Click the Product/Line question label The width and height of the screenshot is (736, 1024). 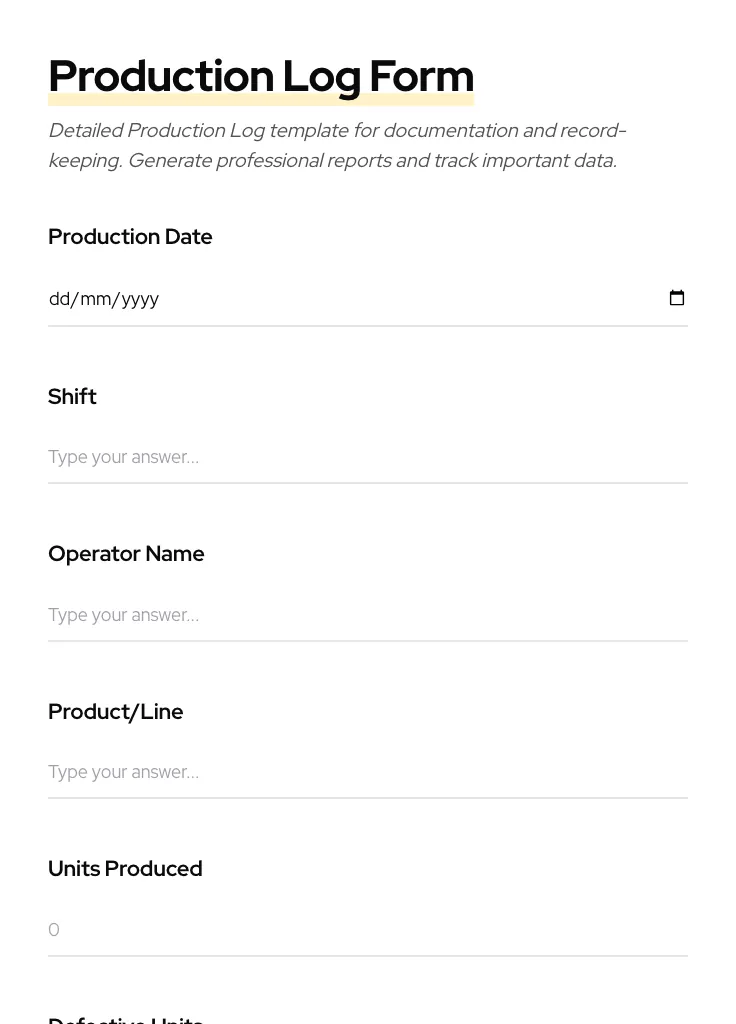[x=115, y=711]
